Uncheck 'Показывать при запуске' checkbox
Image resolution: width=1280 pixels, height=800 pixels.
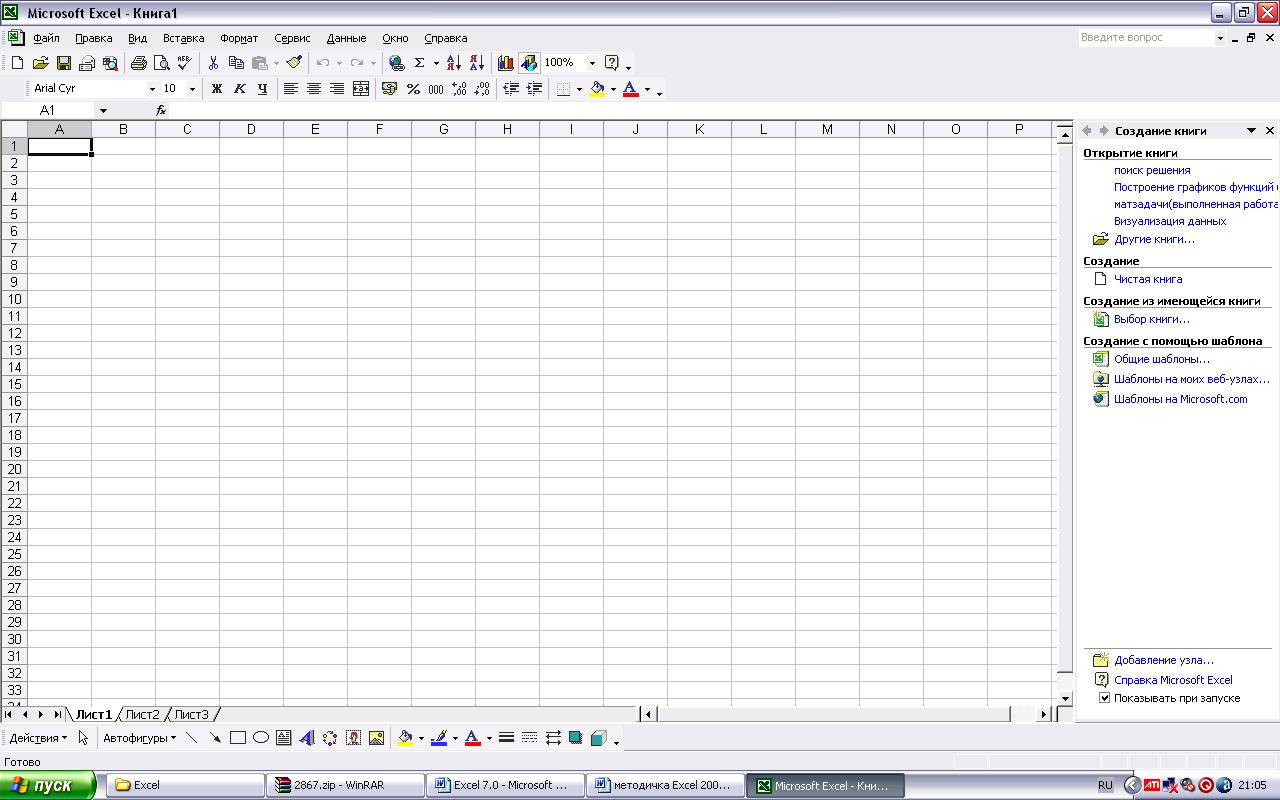1105,698
